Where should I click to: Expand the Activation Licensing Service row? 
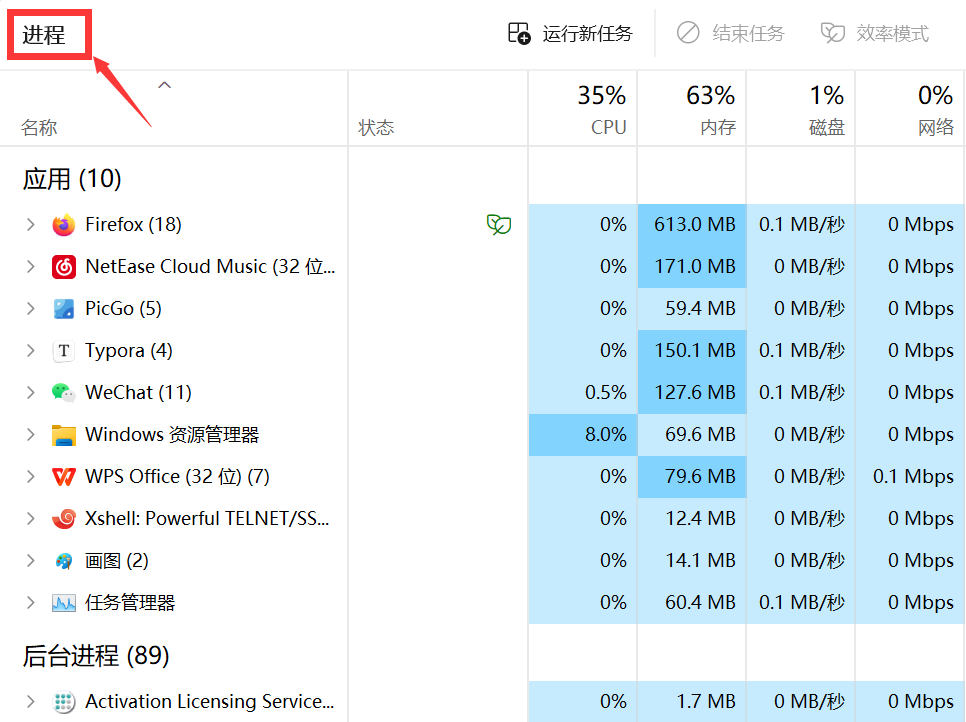30,701
